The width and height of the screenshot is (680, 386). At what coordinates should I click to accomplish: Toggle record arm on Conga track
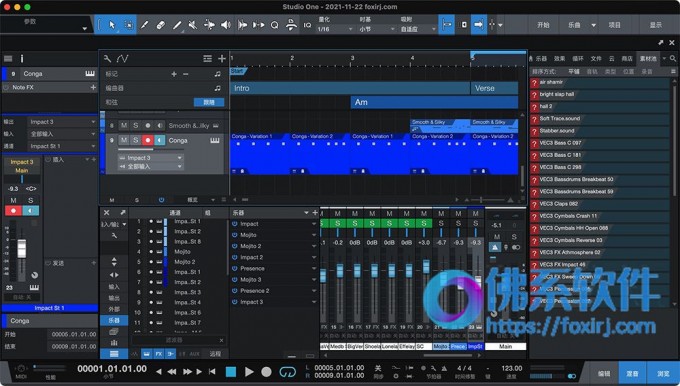148,140
